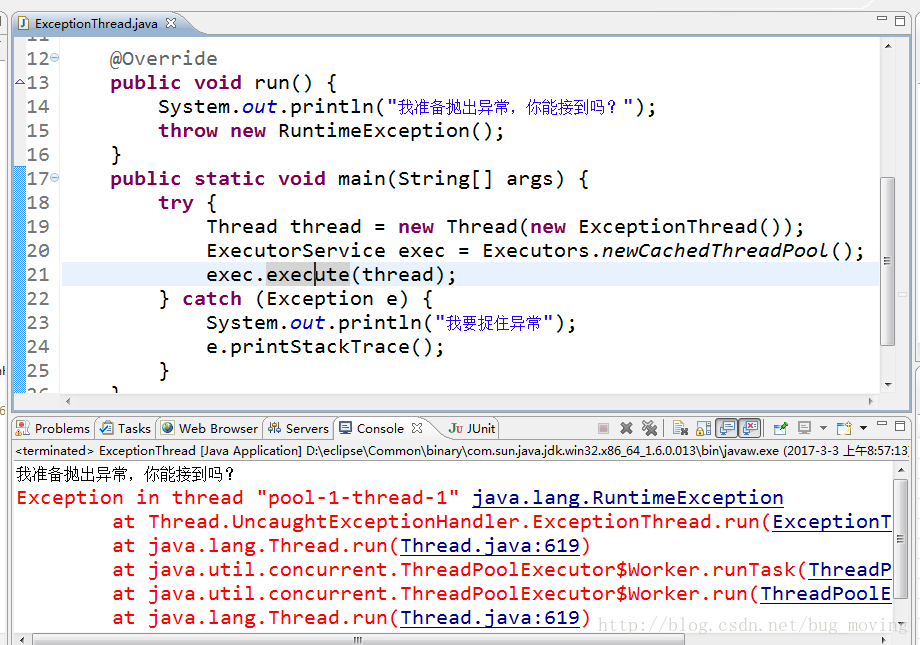The height and width of the screenshot is (645, 920).
Task: Clear the Console output
Action: [680, 428]
